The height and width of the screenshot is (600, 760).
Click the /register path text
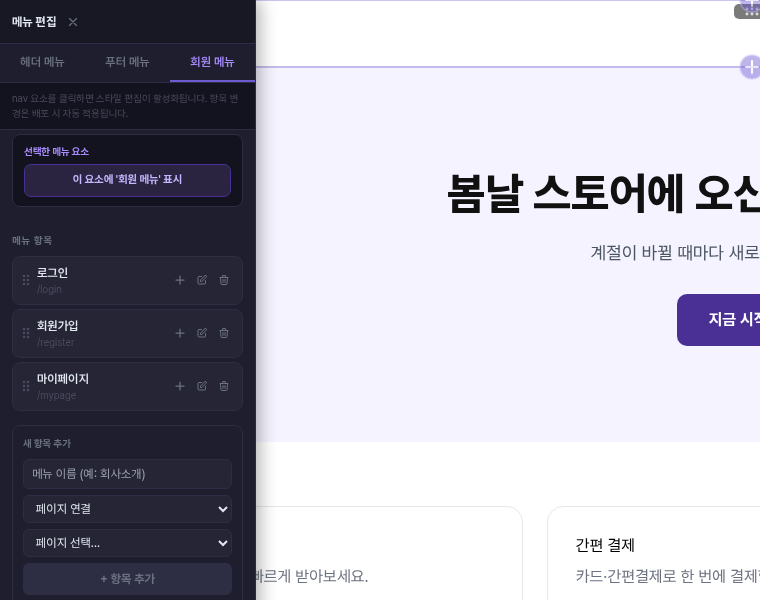[56, 342]
